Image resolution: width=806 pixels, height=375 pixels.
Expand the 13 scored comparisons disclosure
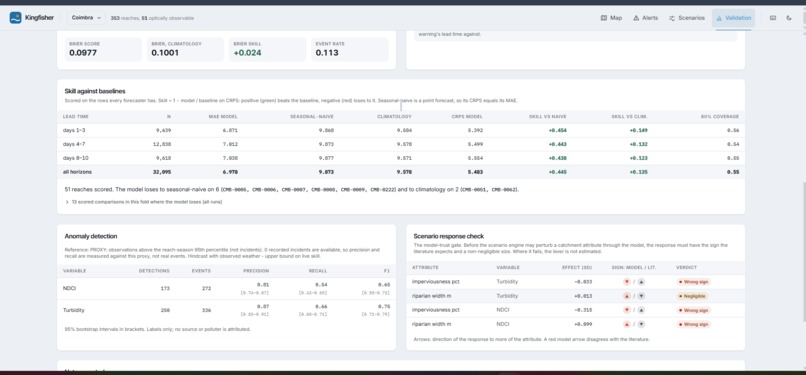[x=143, y=202]
